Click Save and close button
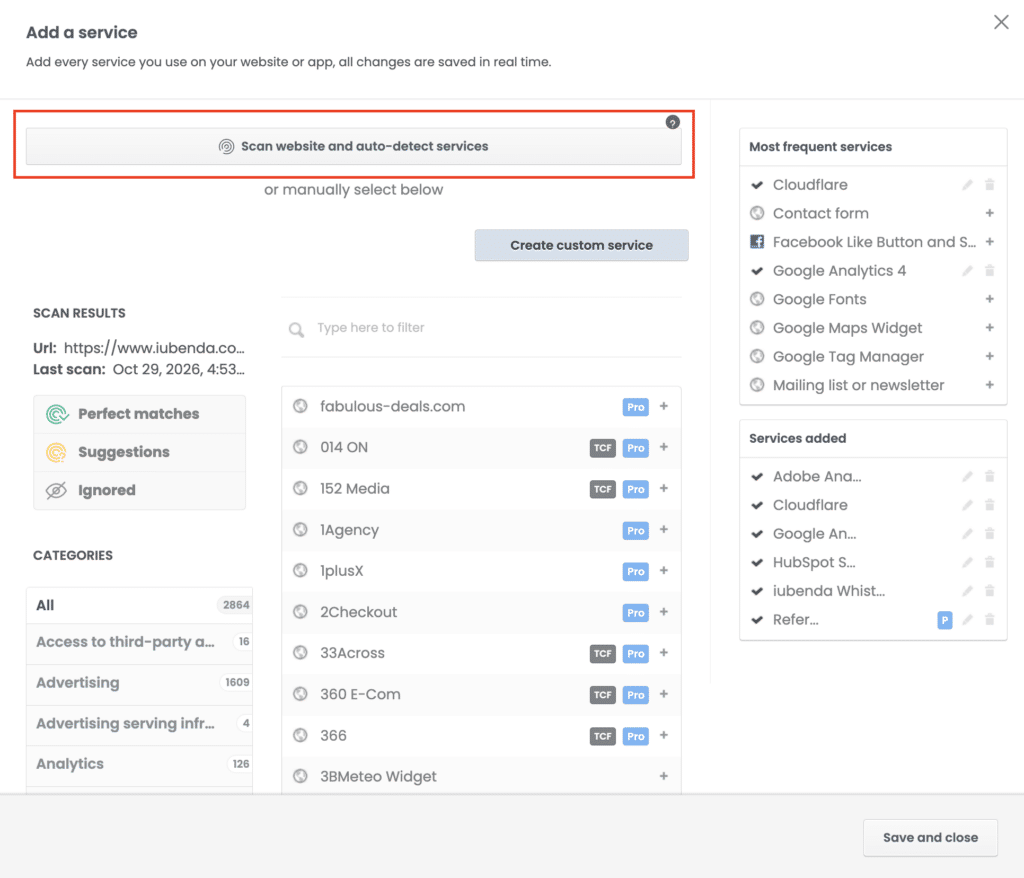 coord(930,837)
